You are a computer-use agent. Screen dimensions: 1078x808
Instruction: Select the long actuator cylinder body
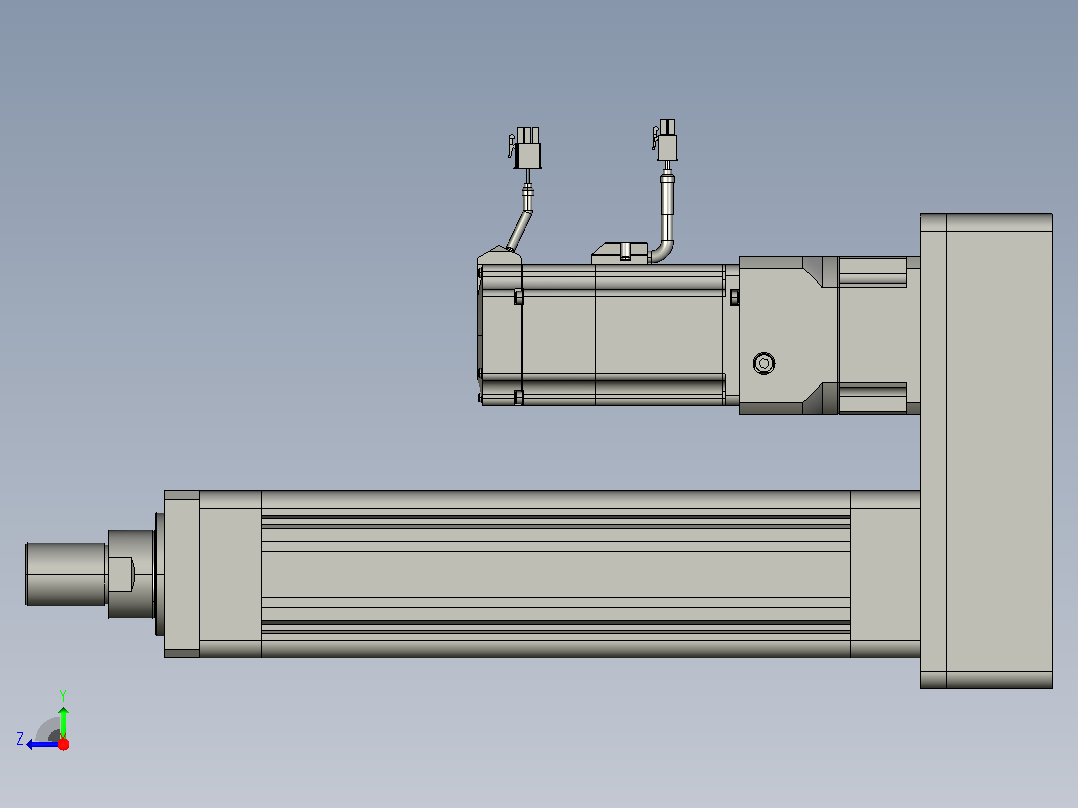[556, 574]
